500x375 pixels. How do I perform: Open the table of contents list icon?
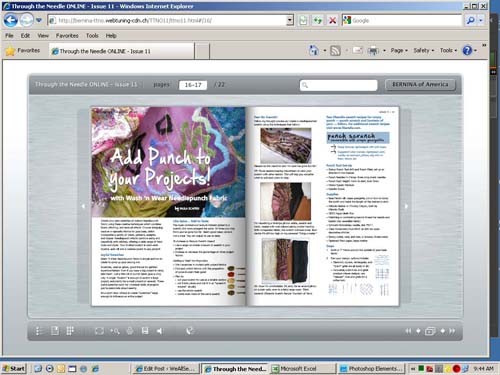[38, 331]
